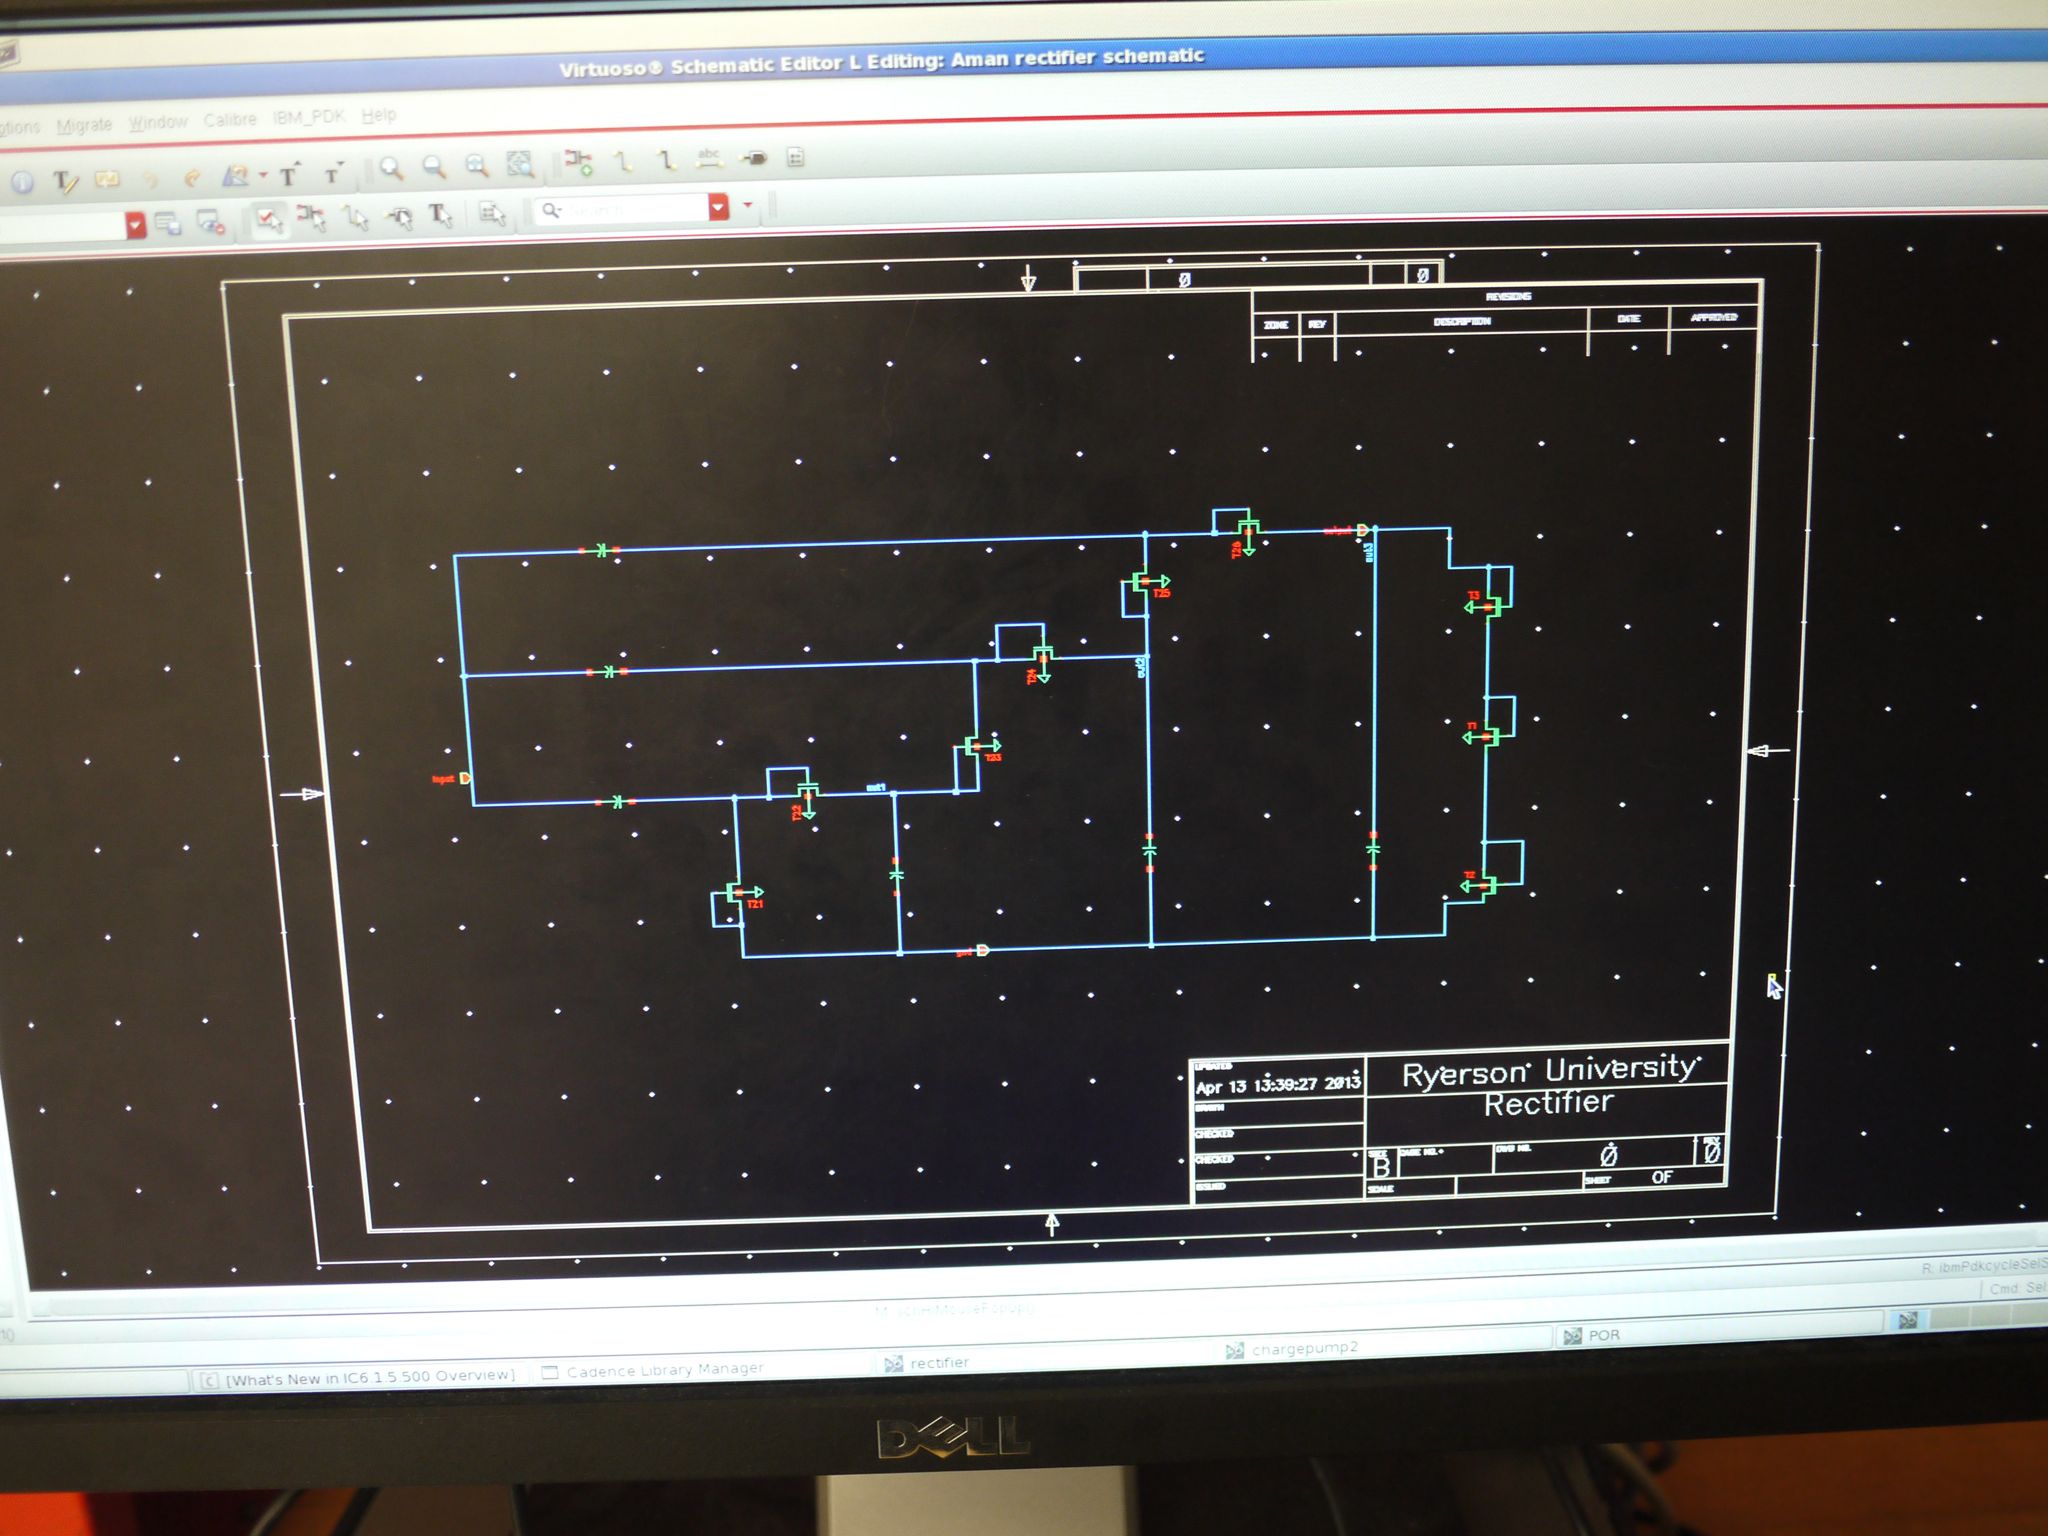The image size is (2048, 1536).
Task: Click the Zoom To Selected icon
Action: pos(520,164)
